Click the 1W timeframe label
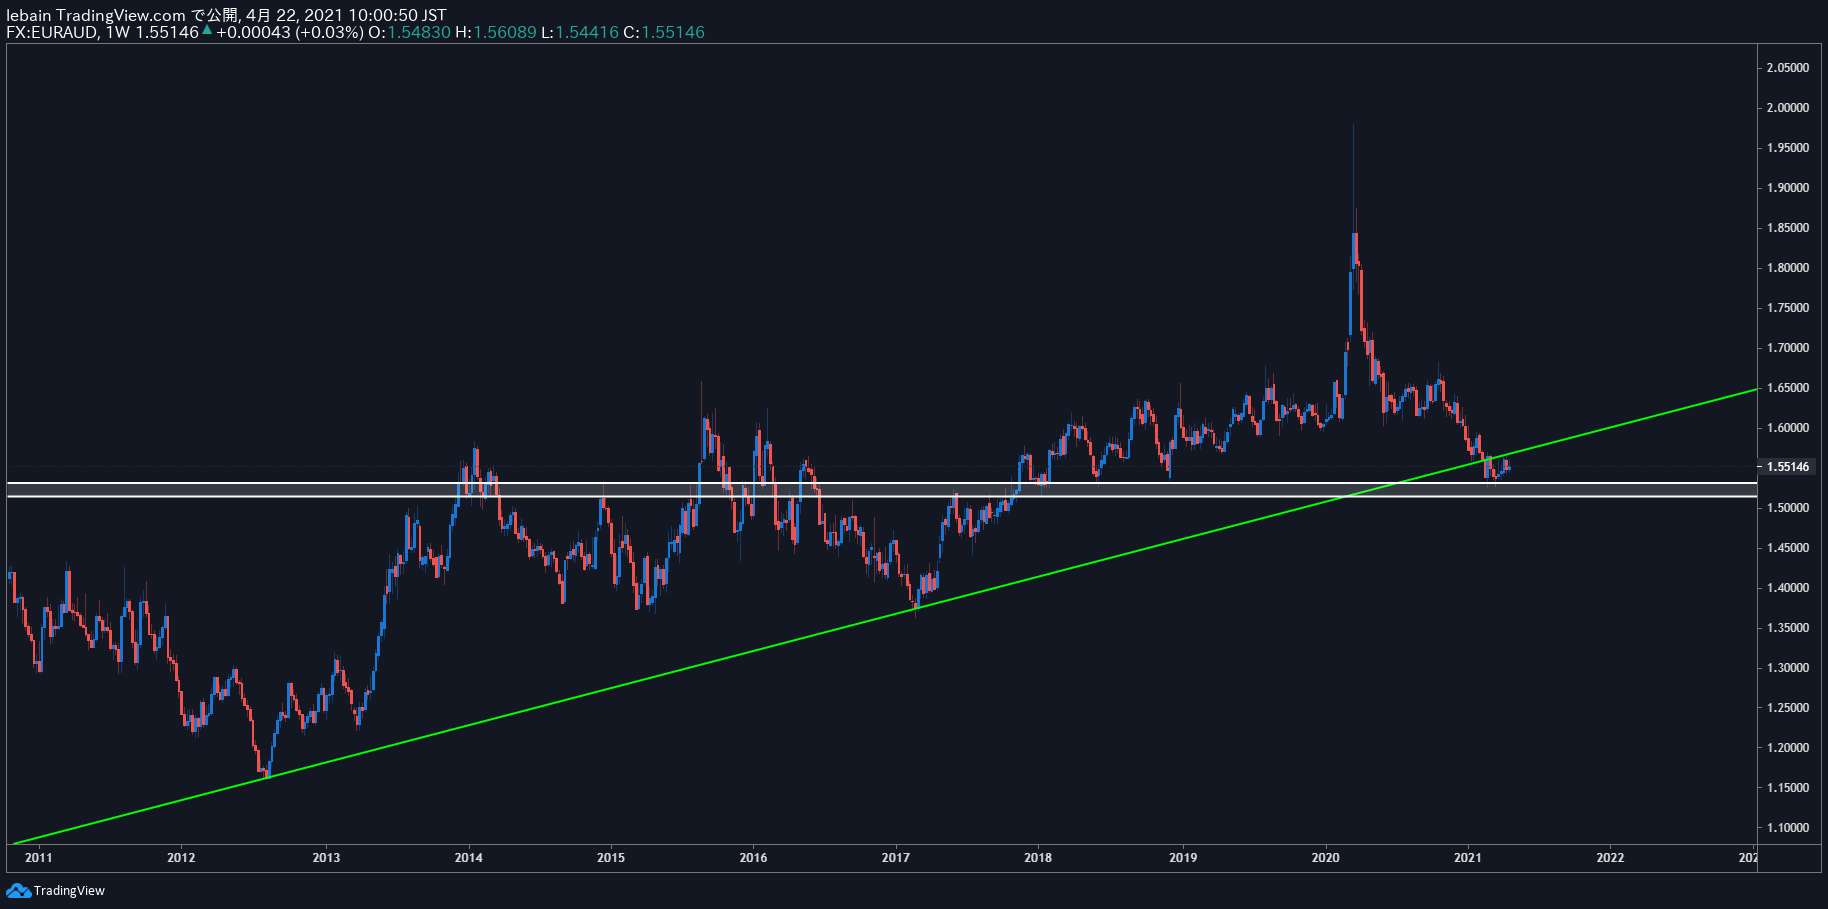Image resolution: width=1828 pixels, height=909 pixels. (118, 32)
